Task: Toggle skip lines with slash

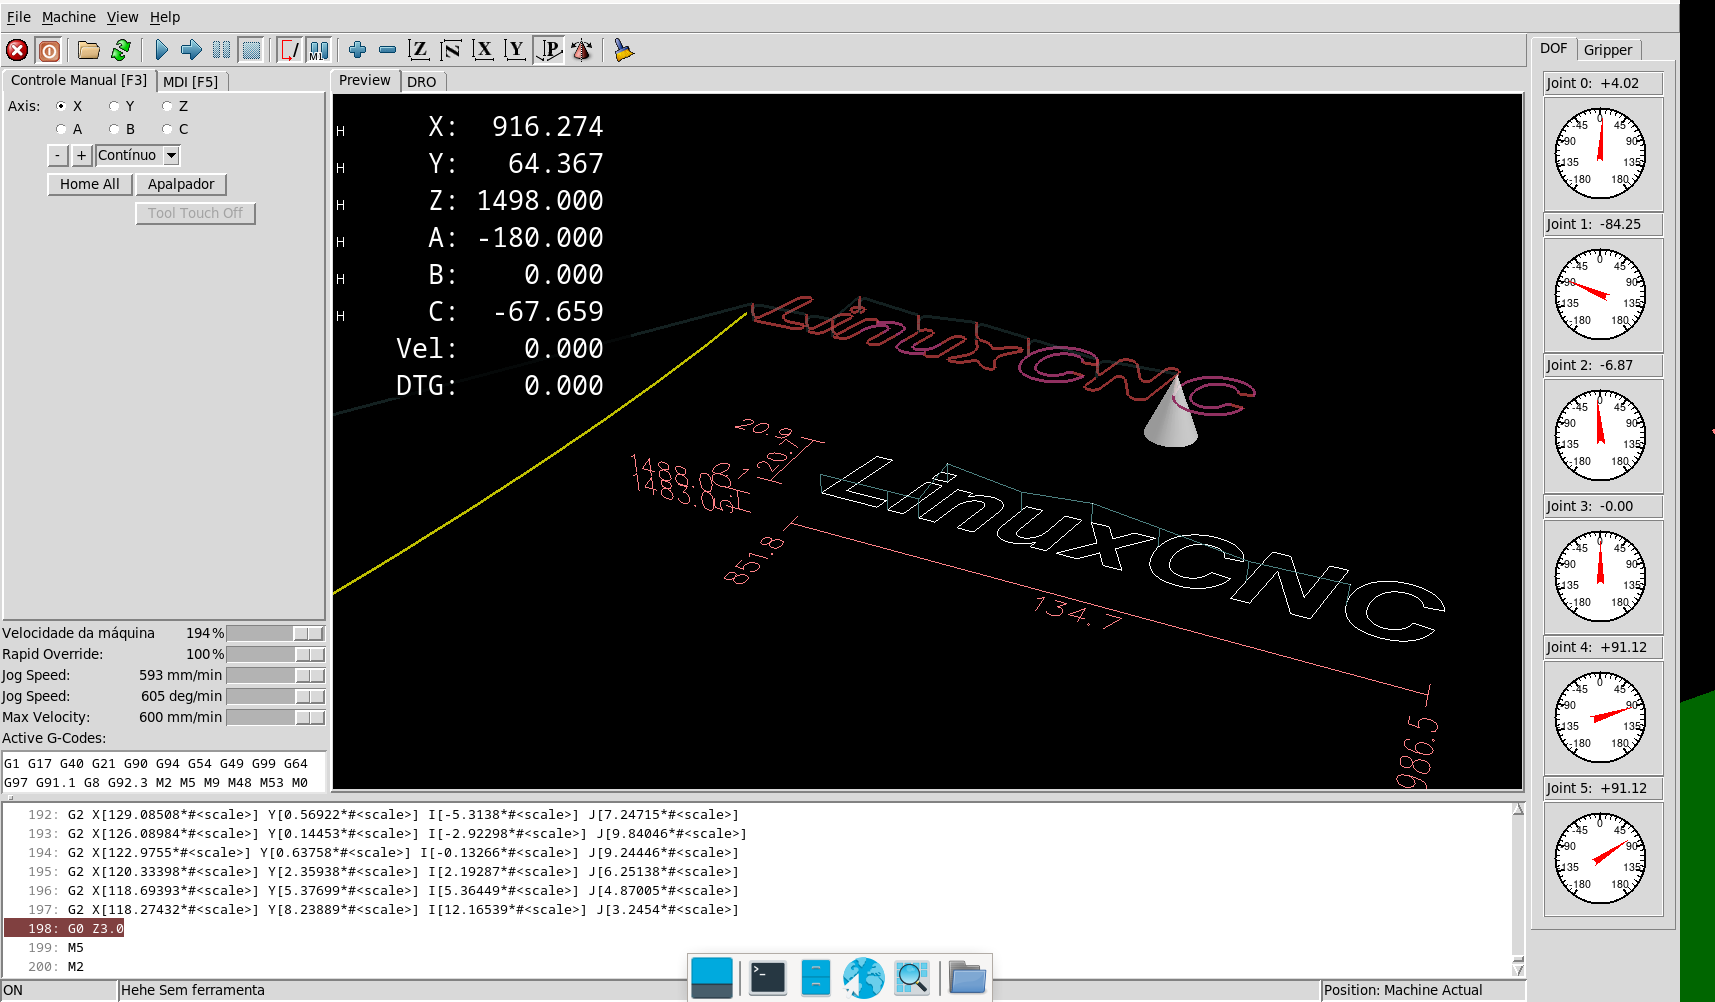Action: [289, 50]
